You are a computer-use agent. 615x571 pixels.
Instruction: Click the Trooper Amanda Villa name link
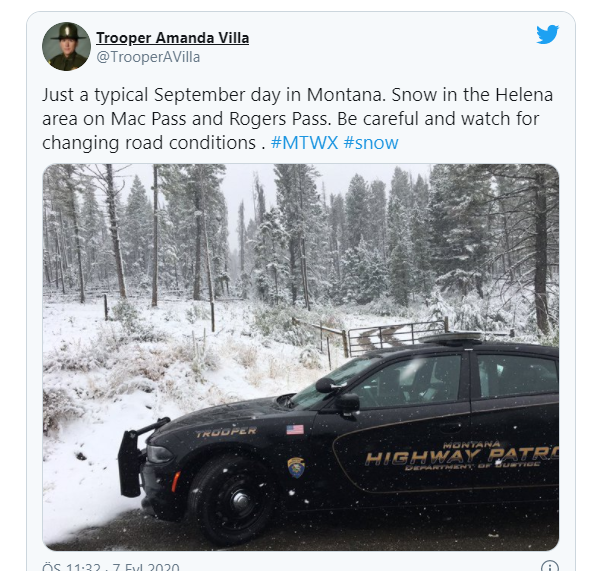(x=173, y=38)
